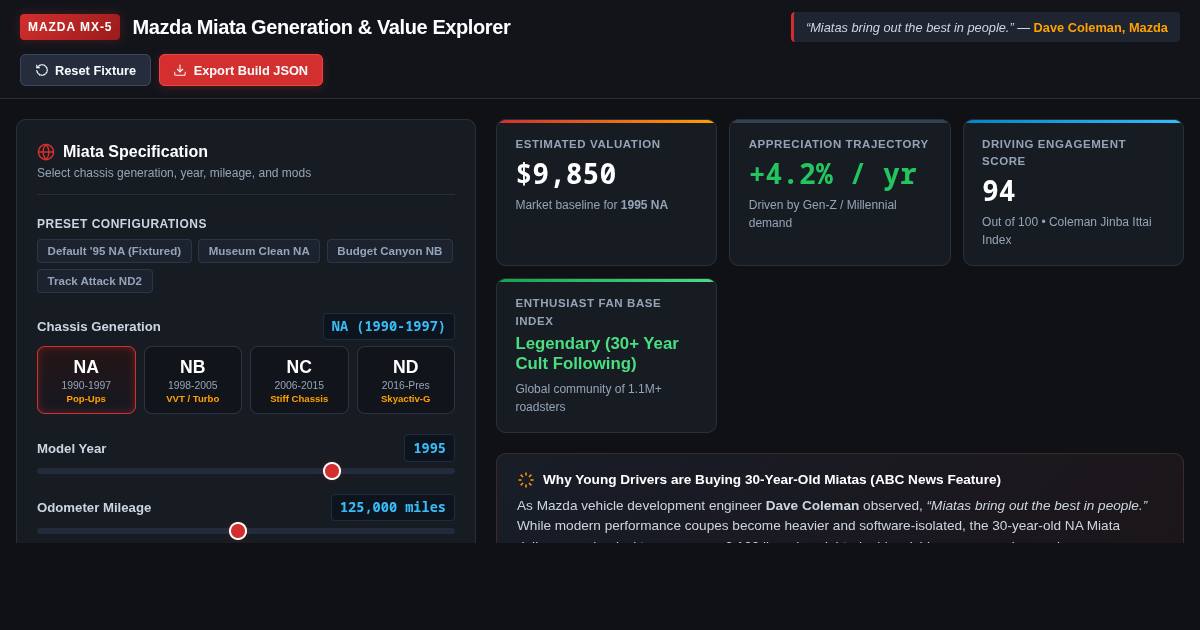Click the +4.2% / yr appreciation figure

coord(833,174)
